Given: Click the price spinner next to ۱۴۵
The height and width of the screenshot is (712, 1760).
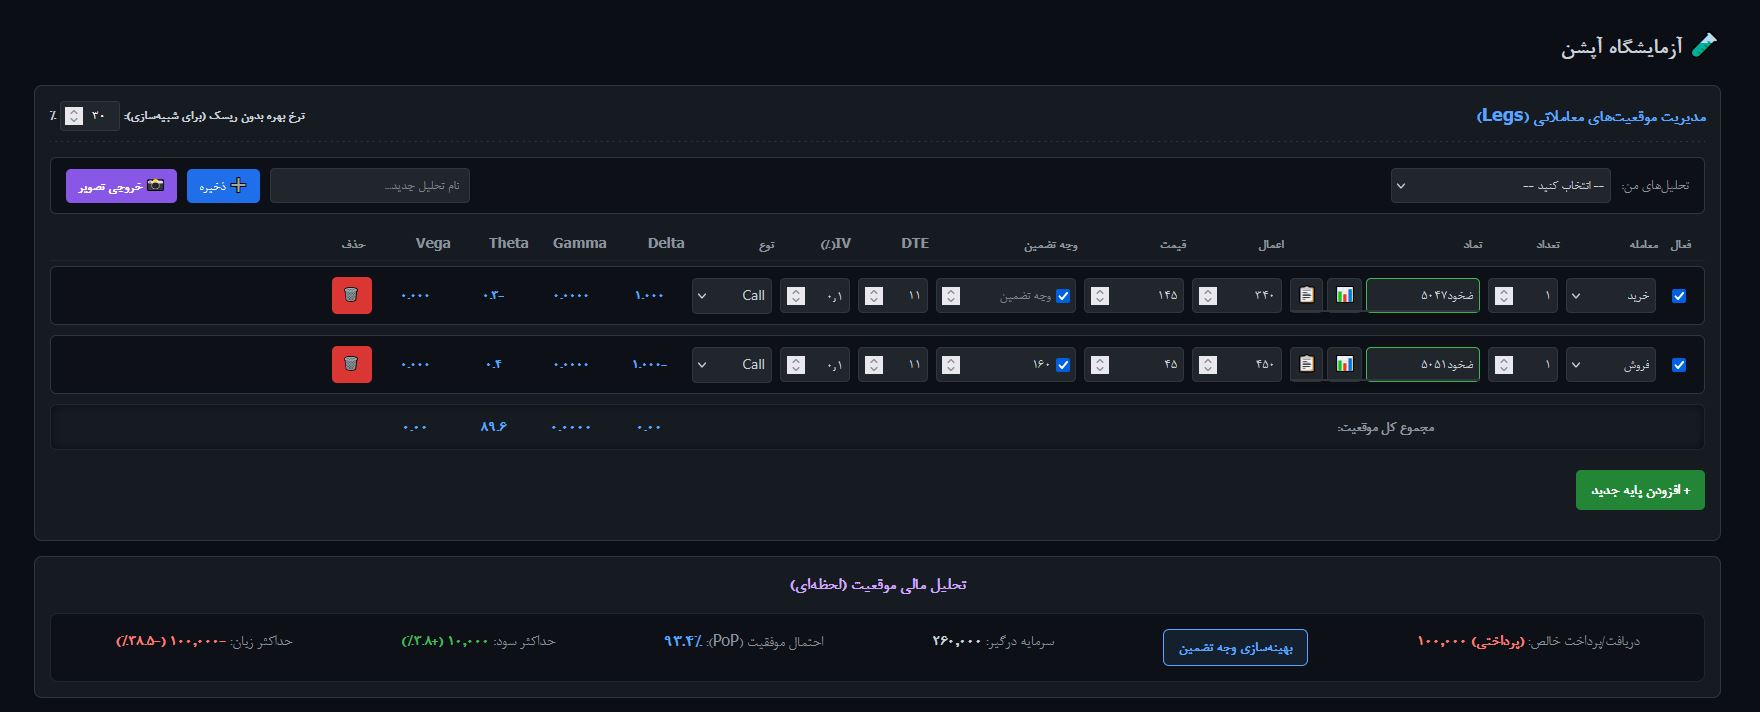Looking at the screenshot, I should (1100, 296).
